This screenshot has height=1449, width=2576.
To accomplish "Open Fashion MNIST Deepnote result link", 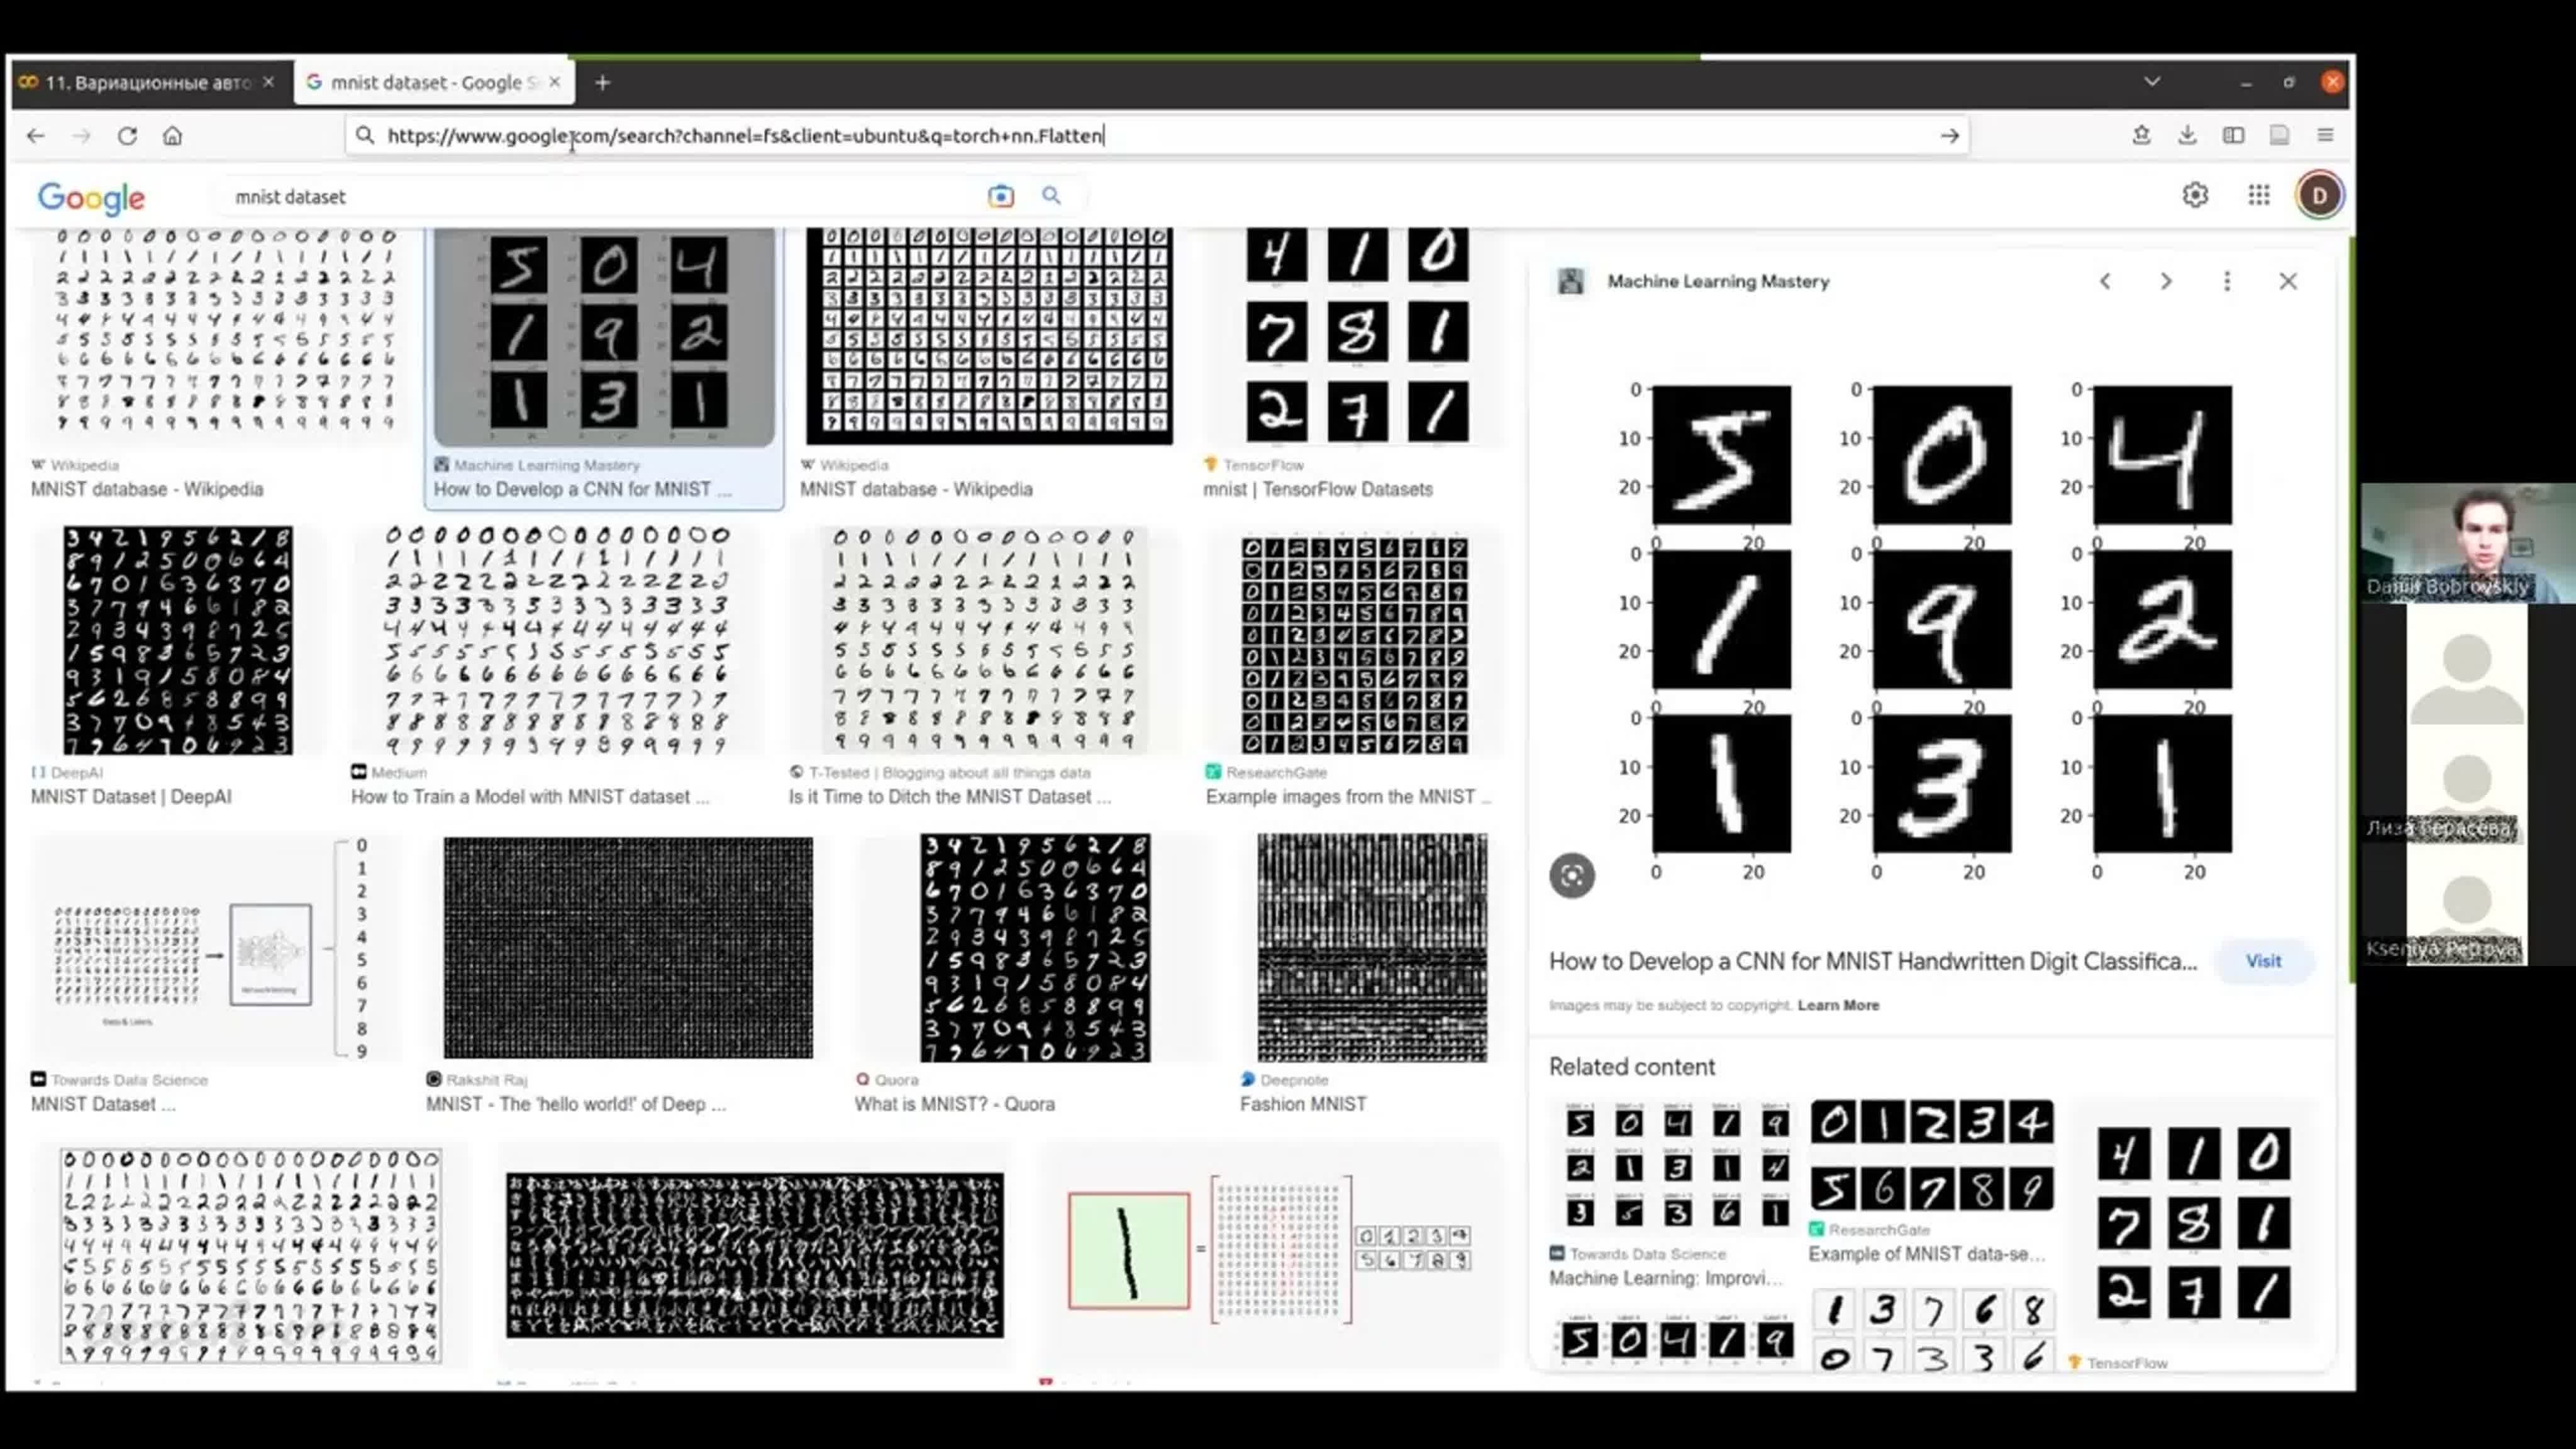I will pyautogui.click(x=1303, y=1104).
